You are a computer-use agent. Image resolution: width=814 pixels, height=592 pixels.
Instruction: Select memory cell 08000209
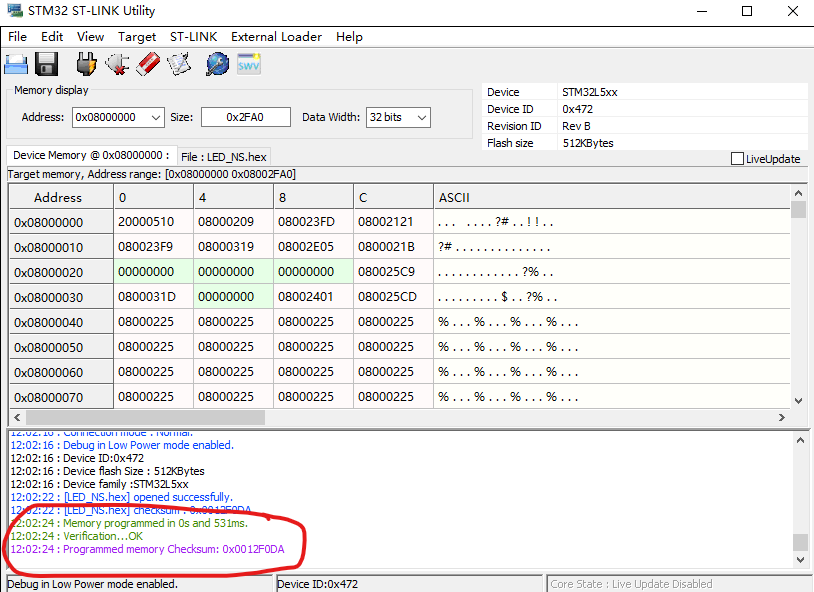pos(233,222)
